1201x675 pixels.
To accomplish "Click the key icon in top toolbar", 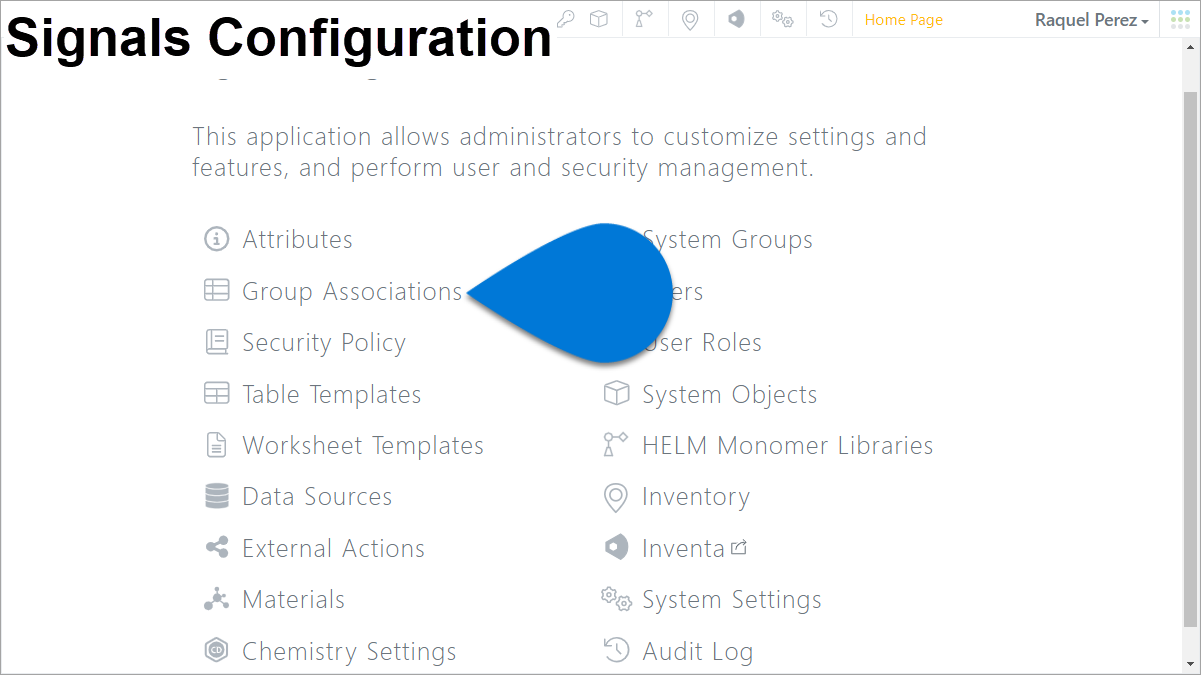I will click(x=566, y=19).
